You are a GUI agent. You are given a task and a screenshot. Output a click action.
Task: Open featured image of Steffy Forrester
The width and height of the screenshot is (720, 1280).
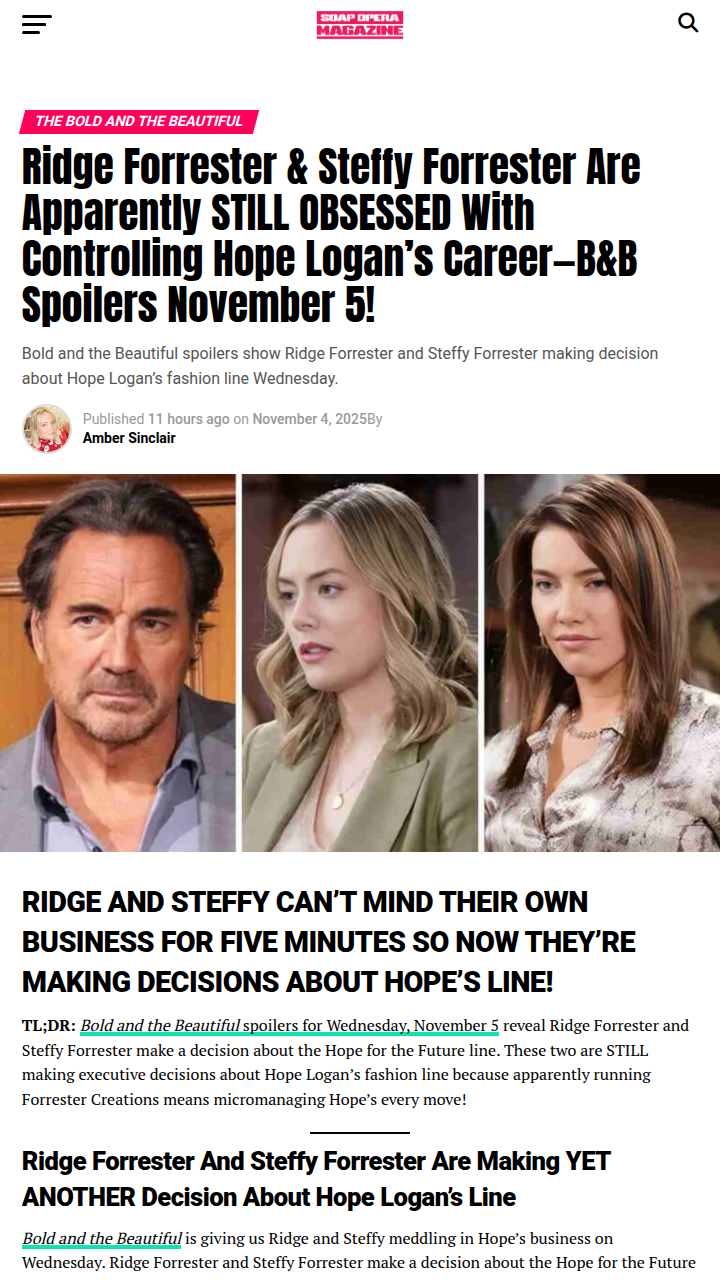tap(602, 663)
